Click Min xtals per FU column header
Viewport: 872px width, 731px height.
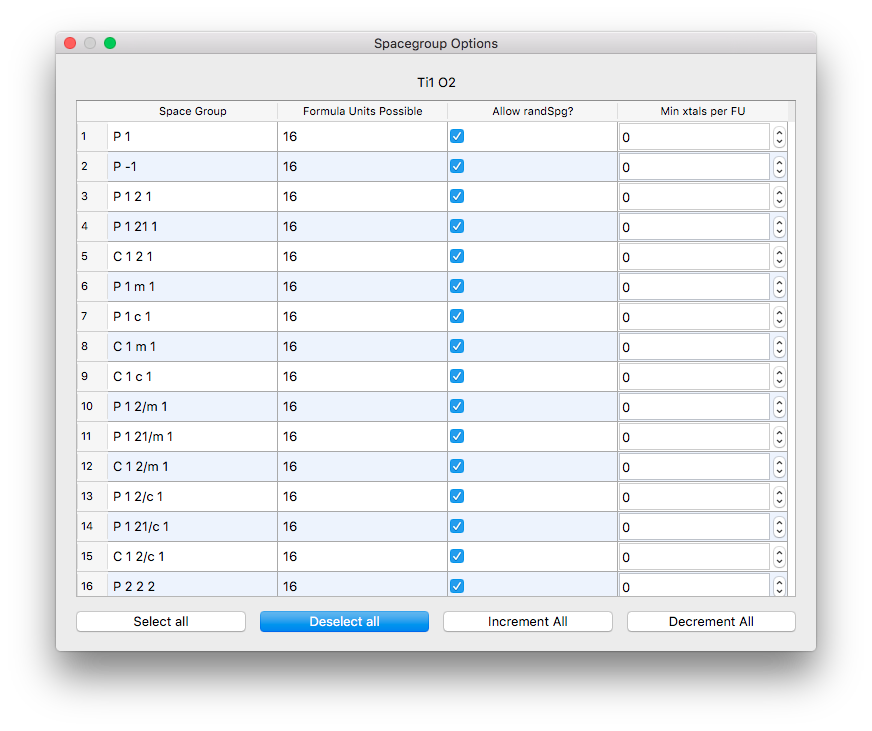click(703, 111)
